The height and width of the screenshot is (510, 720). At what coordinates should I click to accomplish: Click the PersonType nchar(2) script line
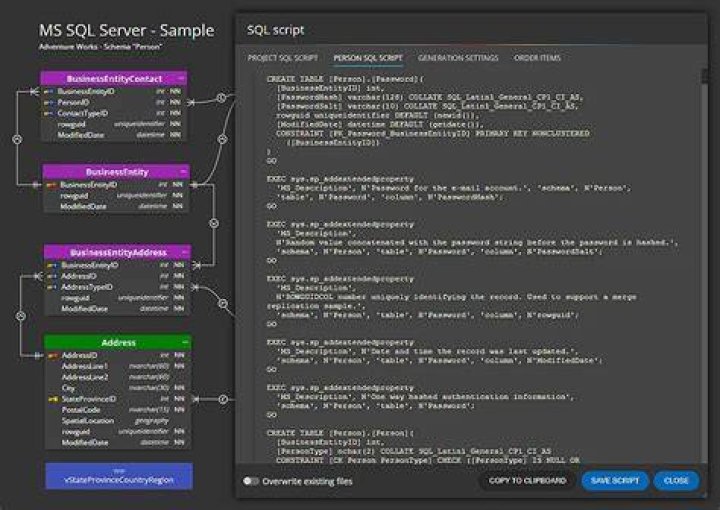414,451
